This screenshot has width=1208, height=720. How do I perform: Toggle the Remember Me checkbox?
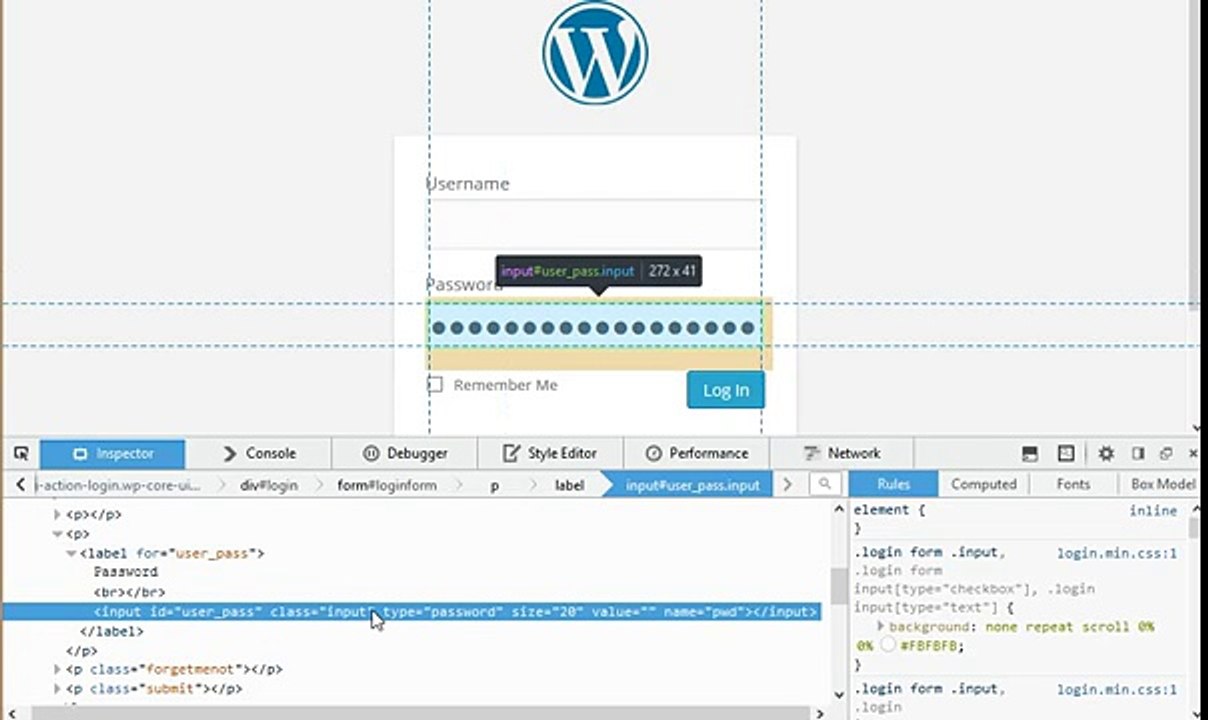pyautogui.click(x=434, y=385)
